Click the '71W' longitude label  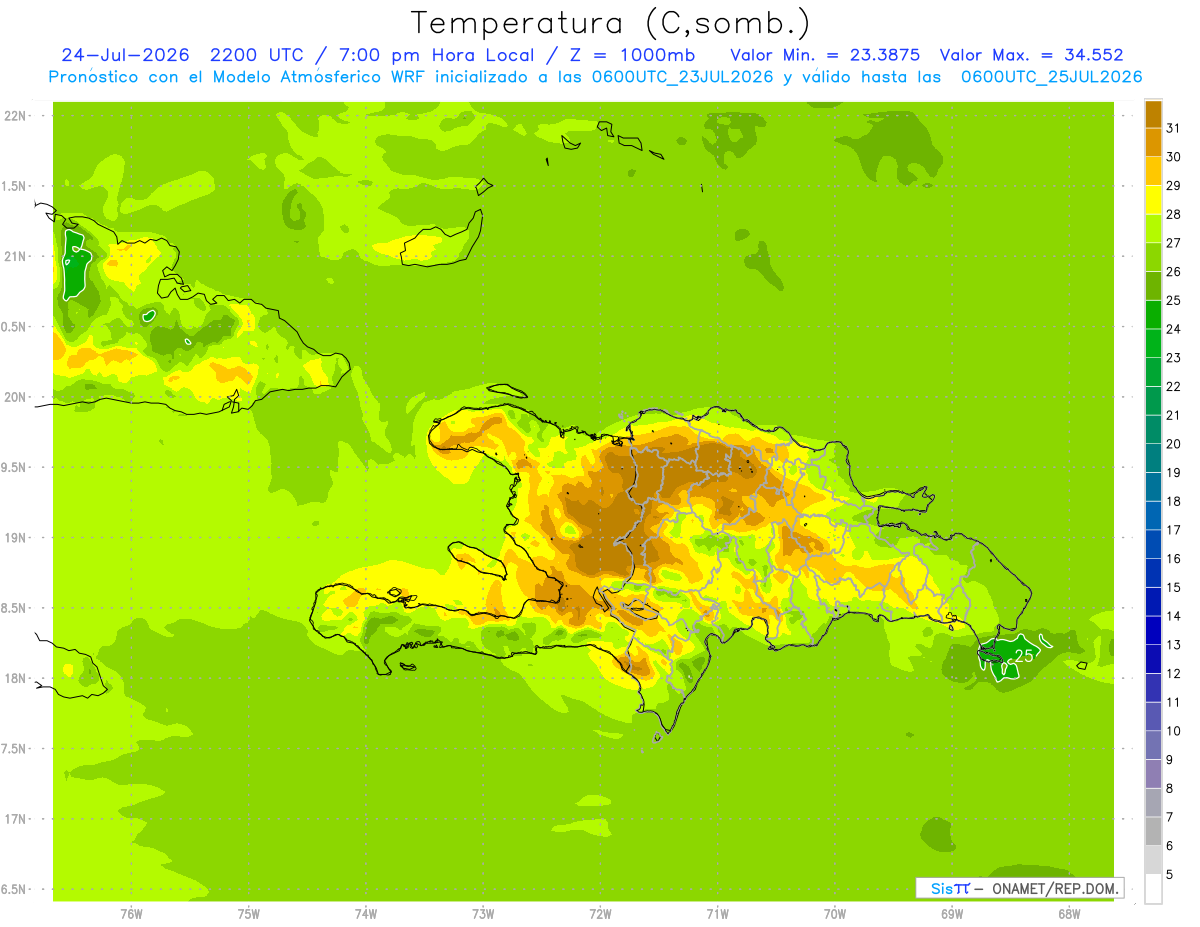(717, 914)
